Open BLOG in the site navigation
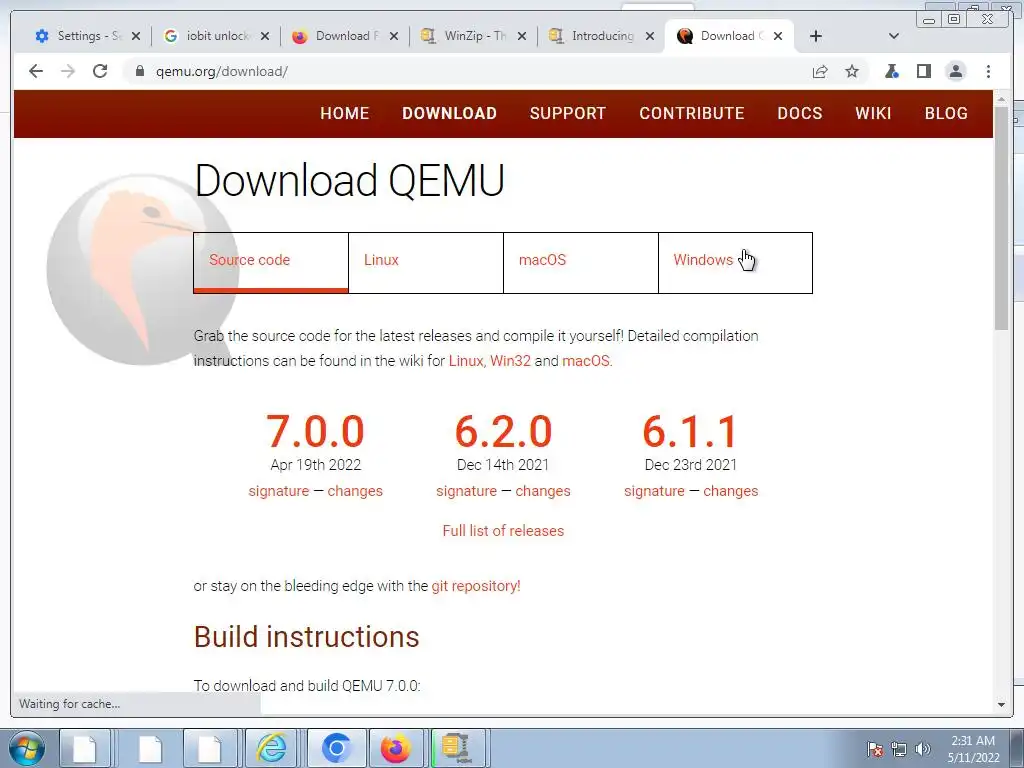 coord(946,113)
